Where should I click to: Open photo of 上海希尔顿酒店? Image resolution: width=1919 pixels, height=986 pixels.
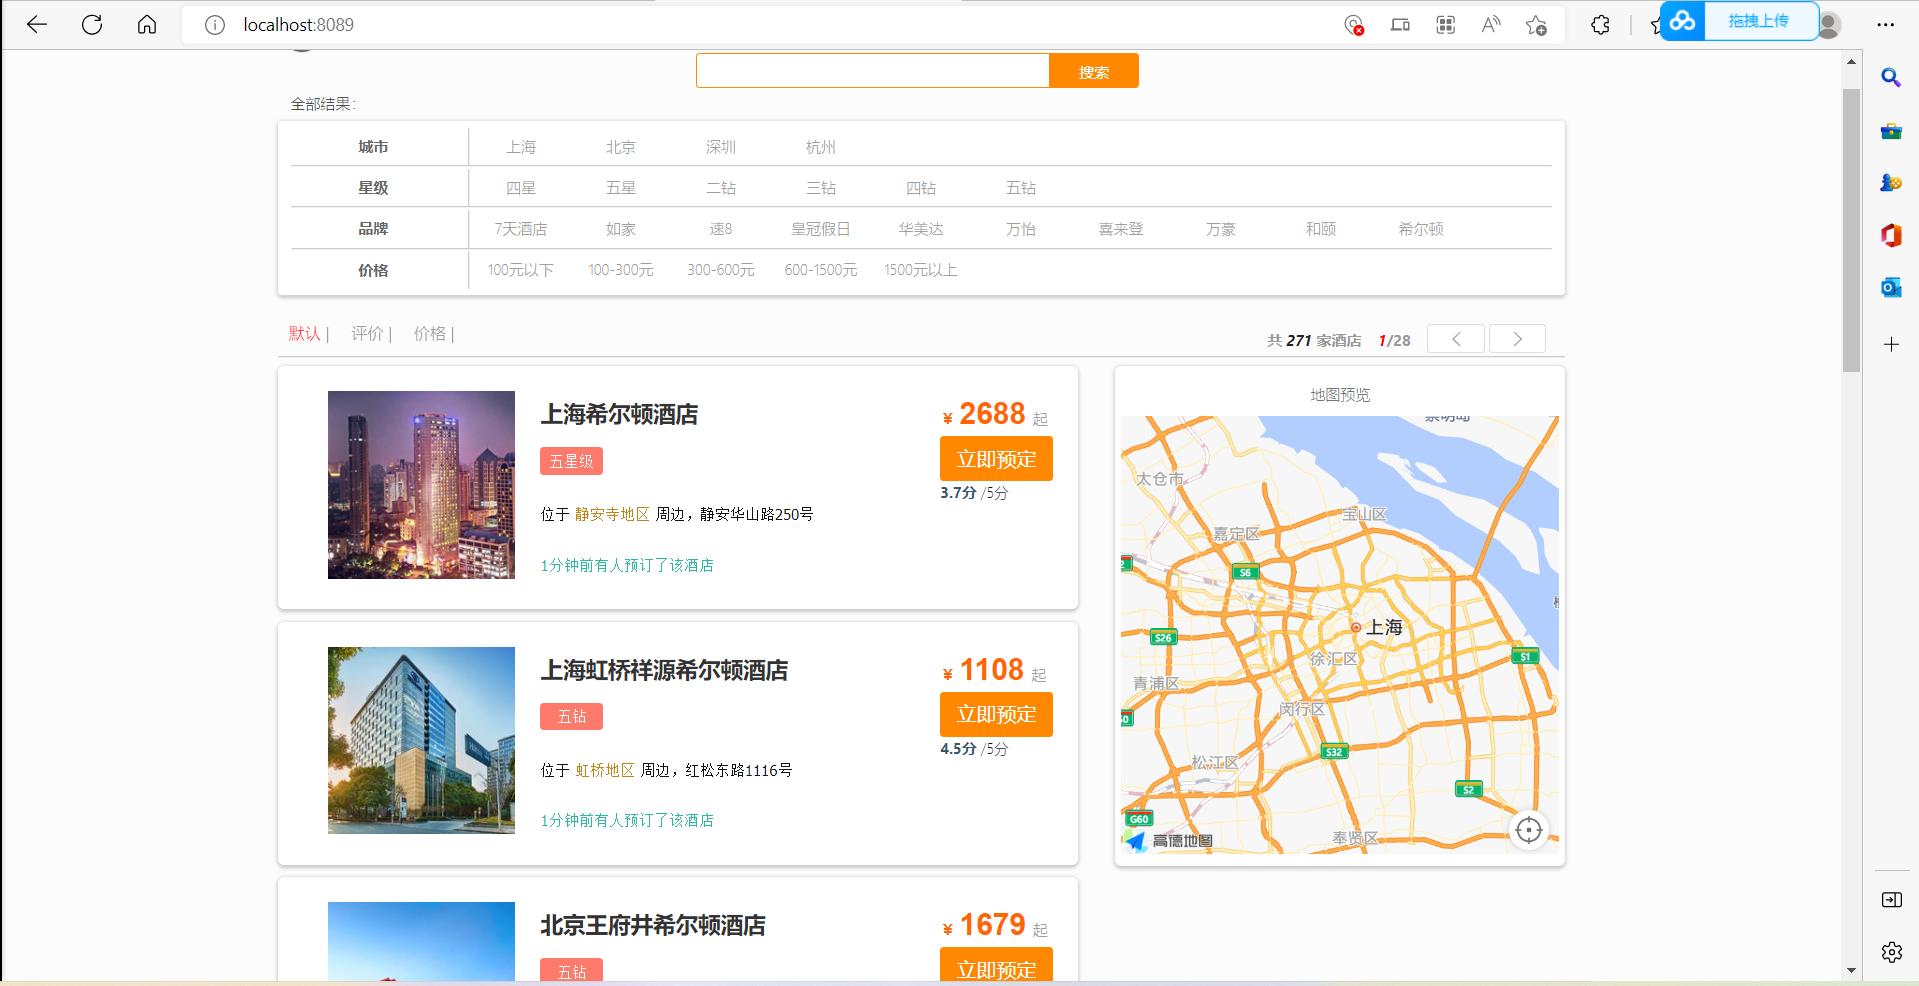coord(421,485)
